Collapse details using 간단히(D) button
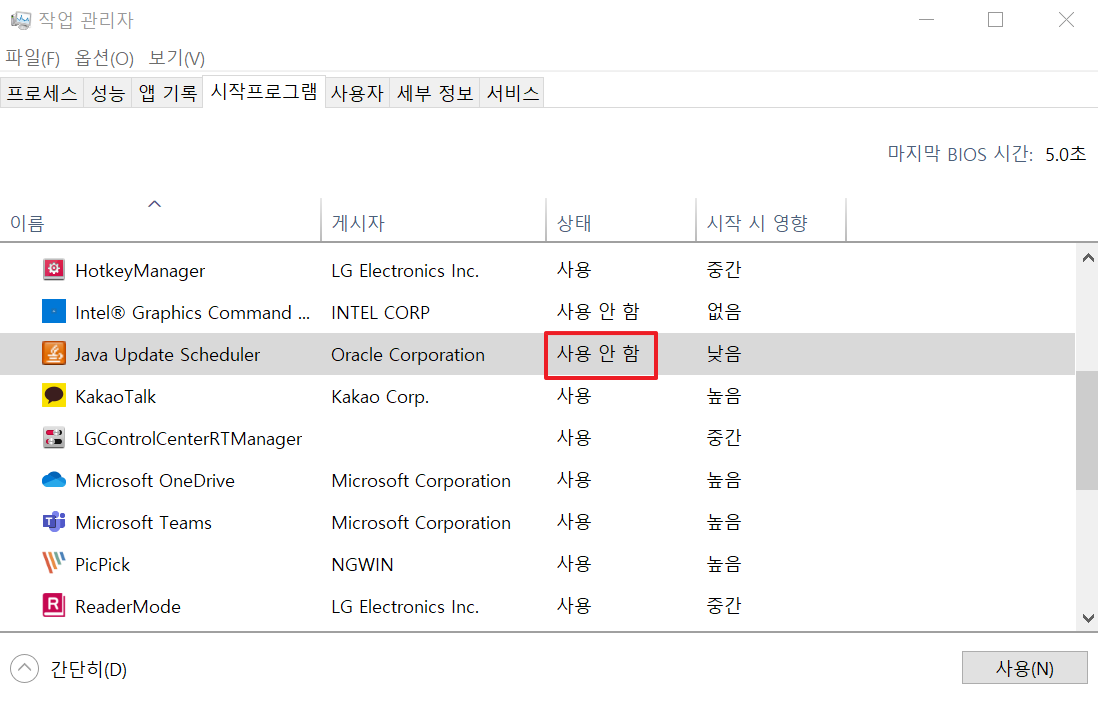Screen dimensions: 1098x704 pyautogui.click(x=70, y=670)
